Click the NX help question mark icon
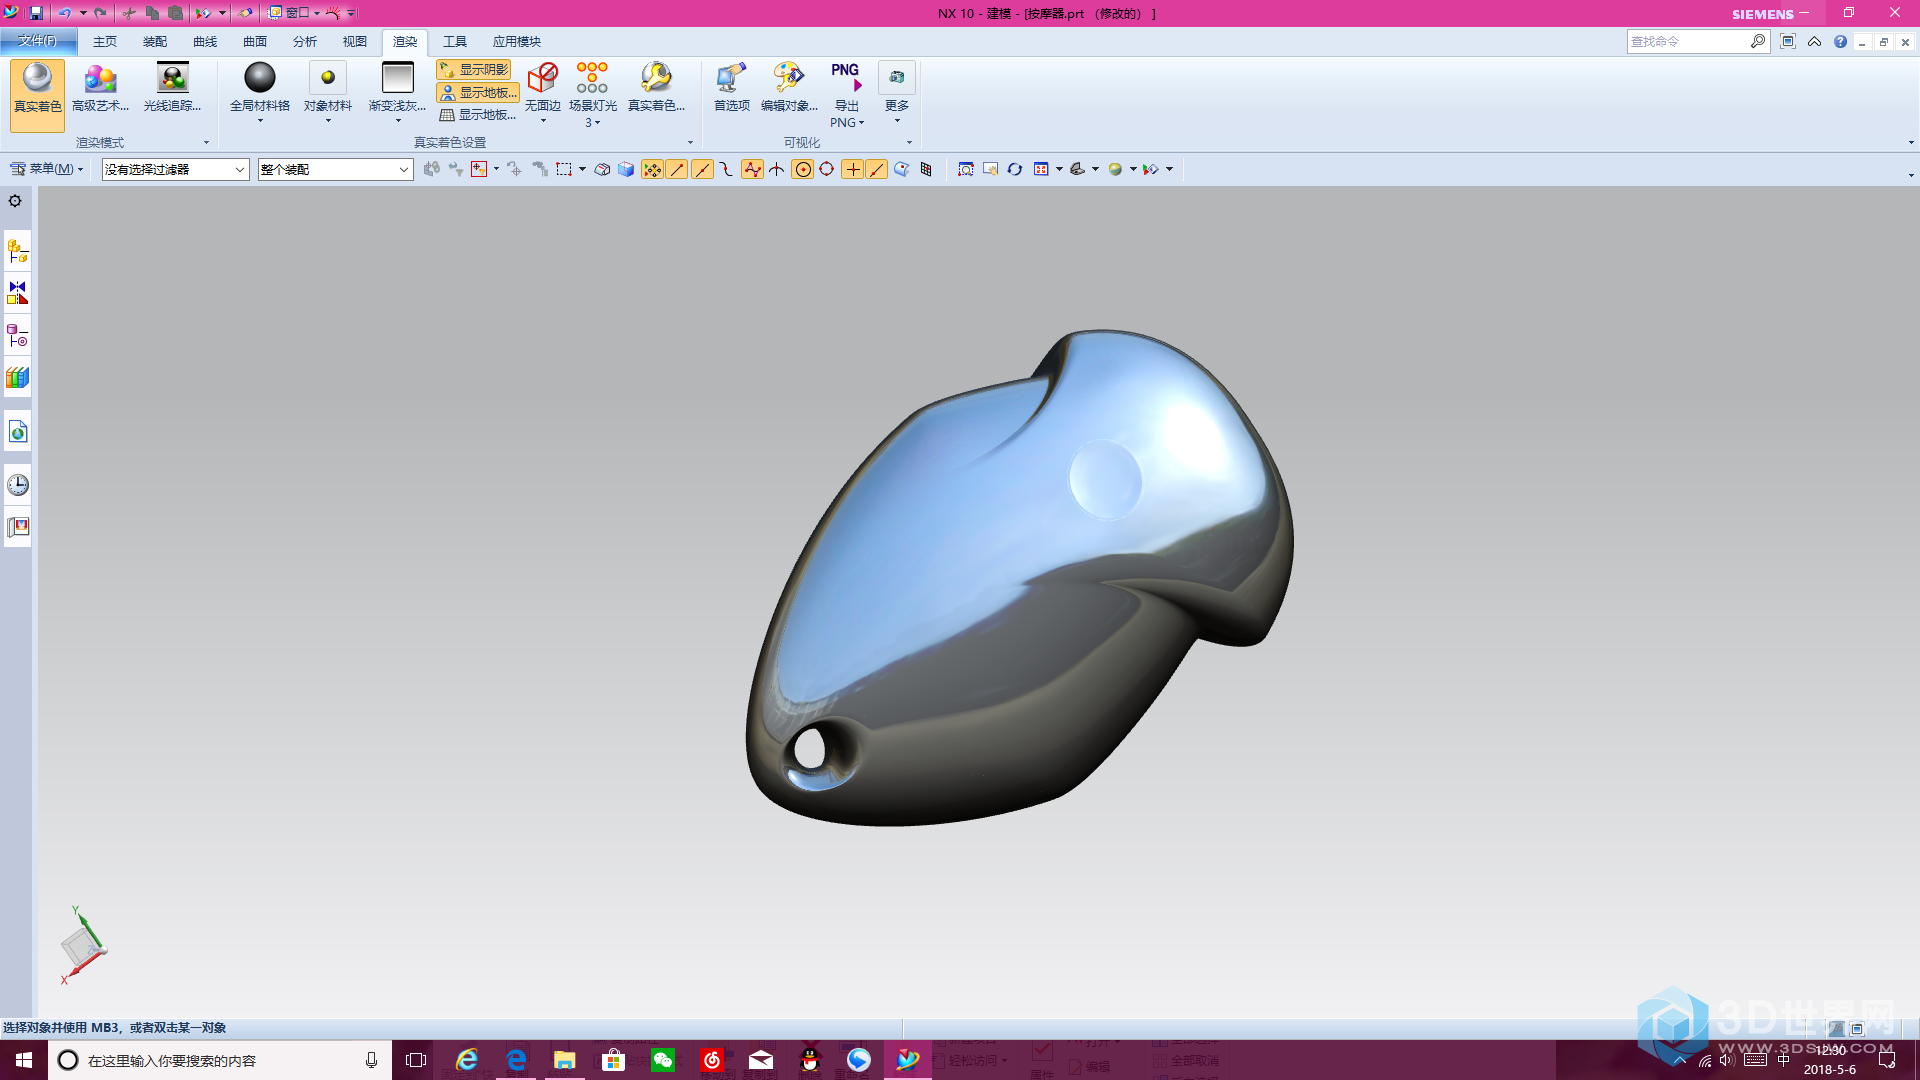The image size is (1920, 1080). pos(1840,41)
